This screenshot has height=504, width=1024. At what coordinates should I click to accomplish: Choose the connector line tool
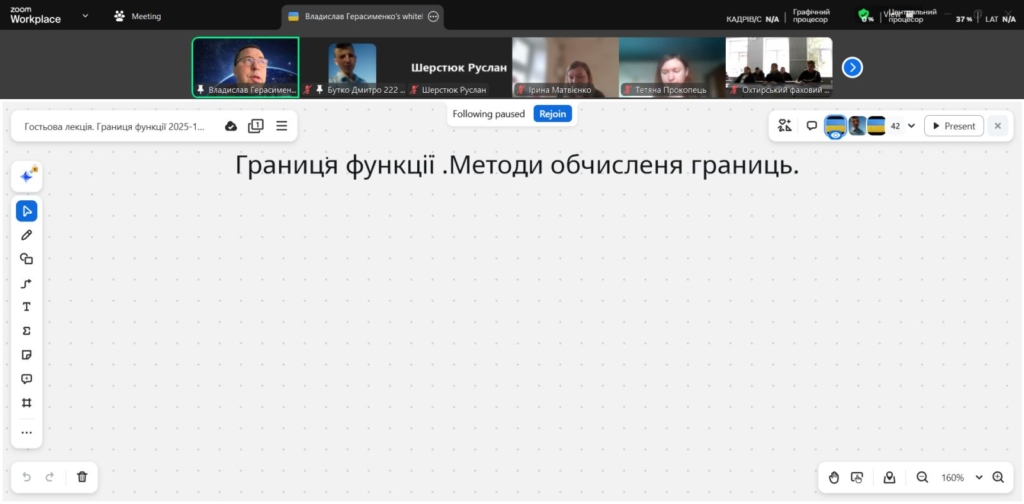(x=27, y=283)
